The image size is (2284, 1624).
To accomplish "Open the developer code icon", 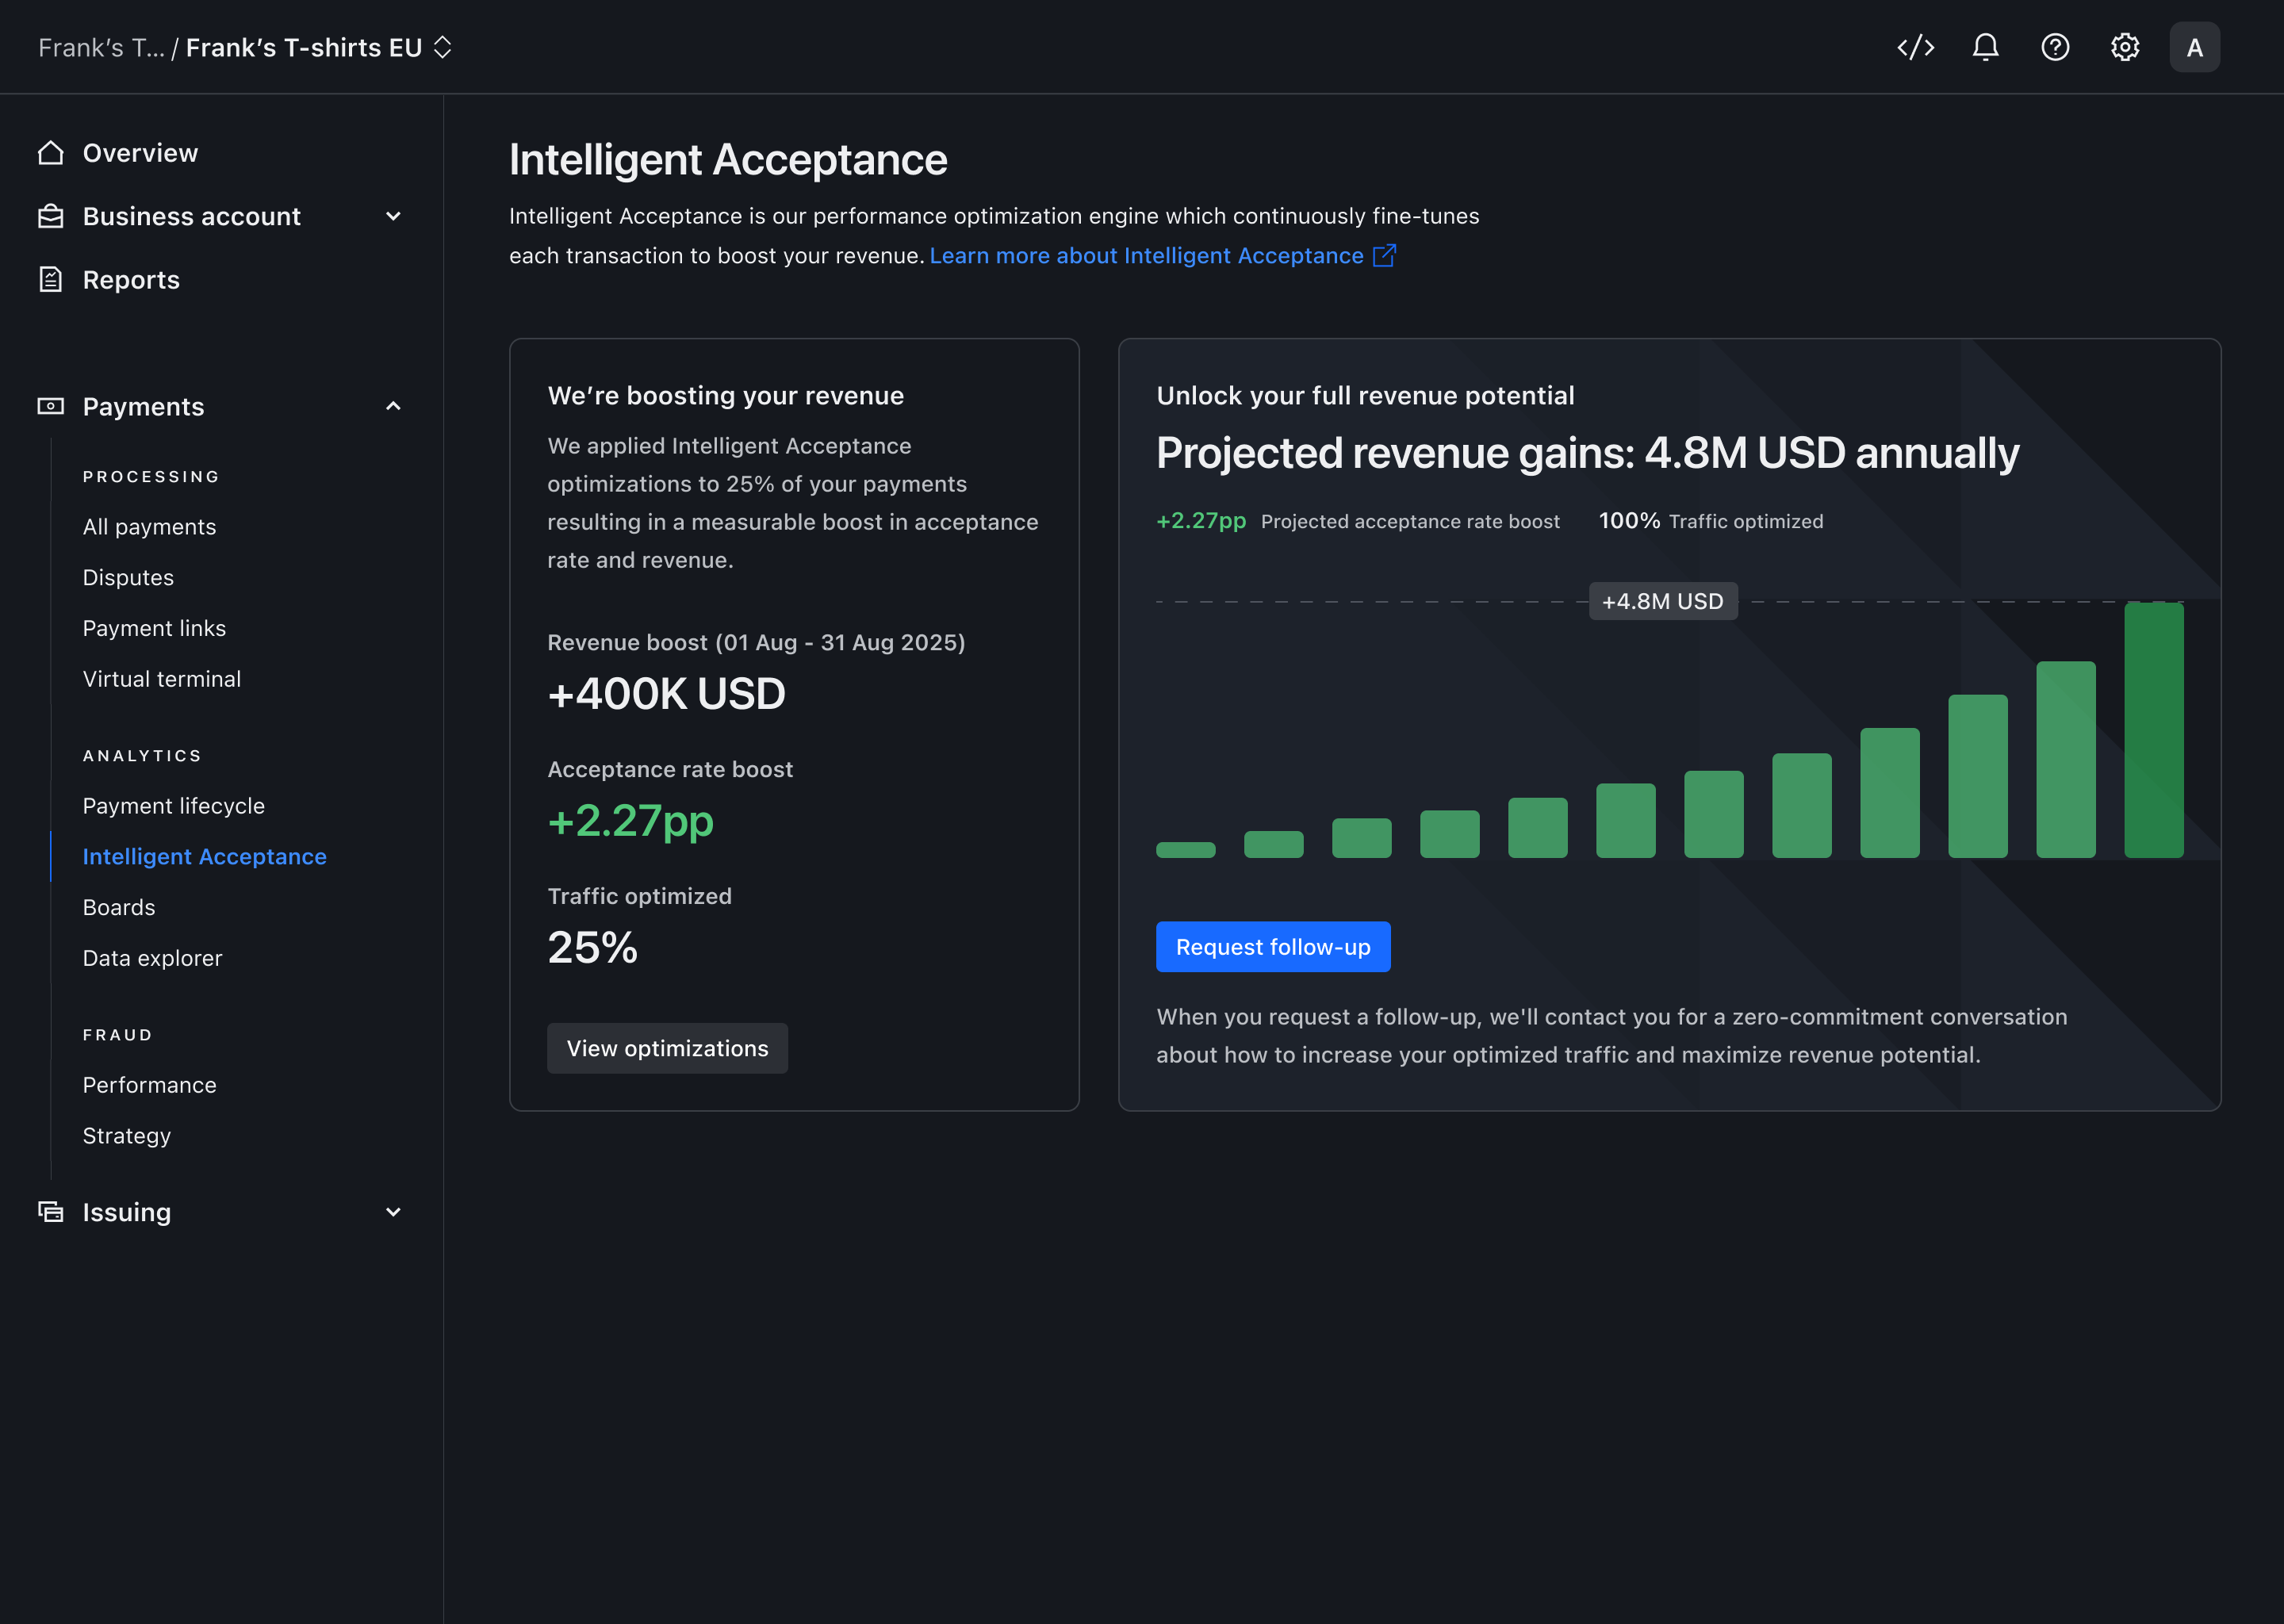I will (x=1915, y=47).
